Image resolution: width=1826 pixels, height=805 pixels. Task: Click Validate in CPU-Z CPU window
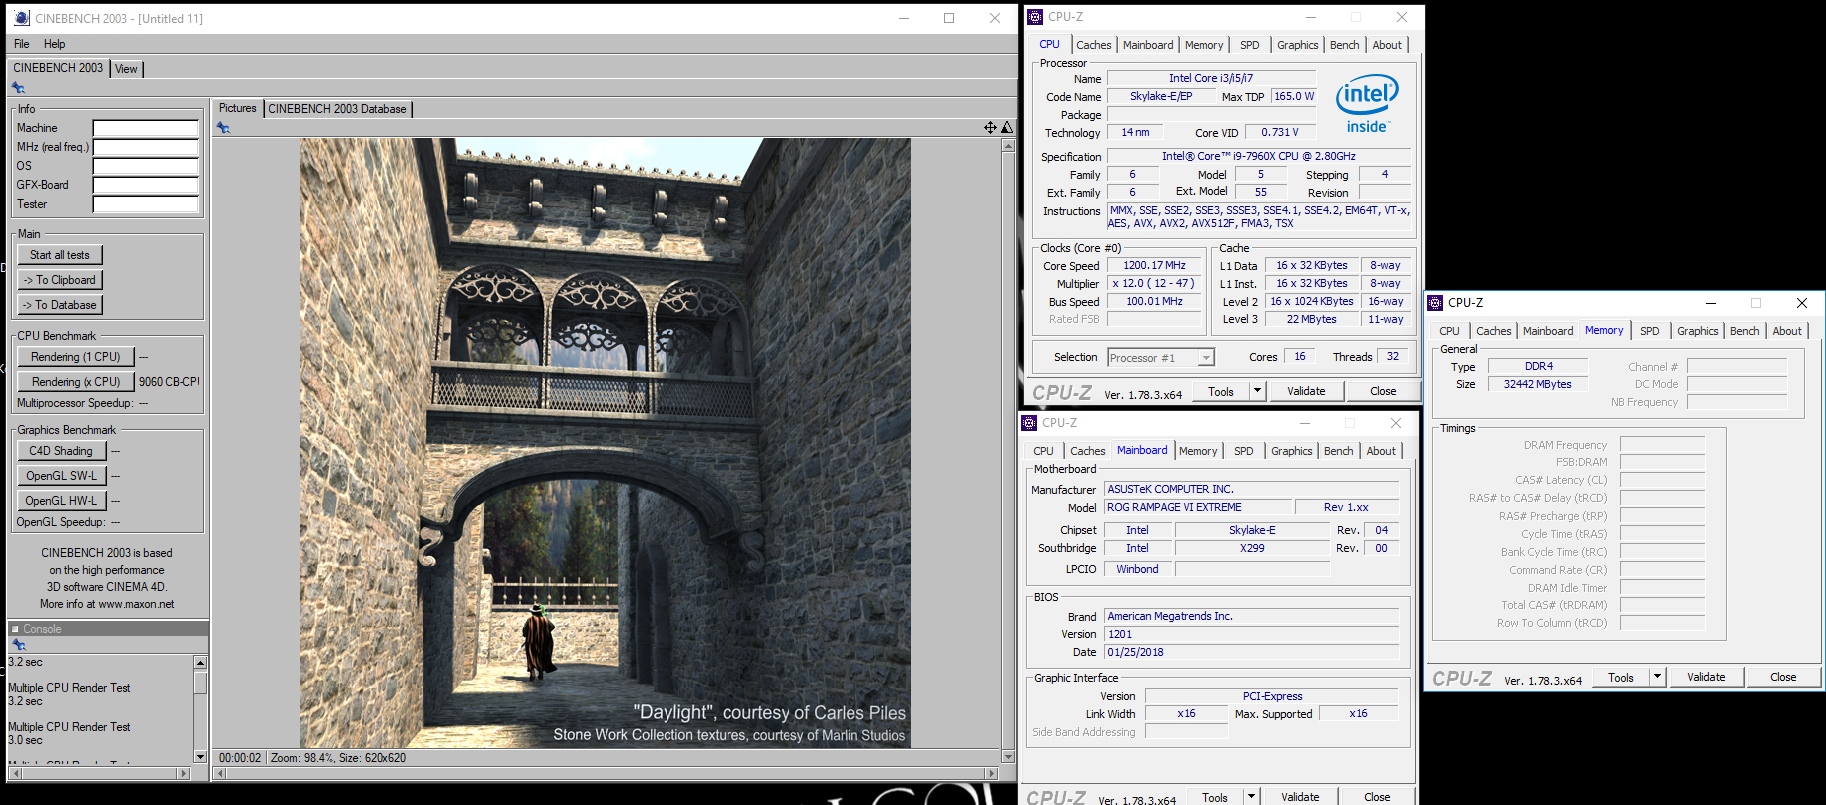(1306, 391)
